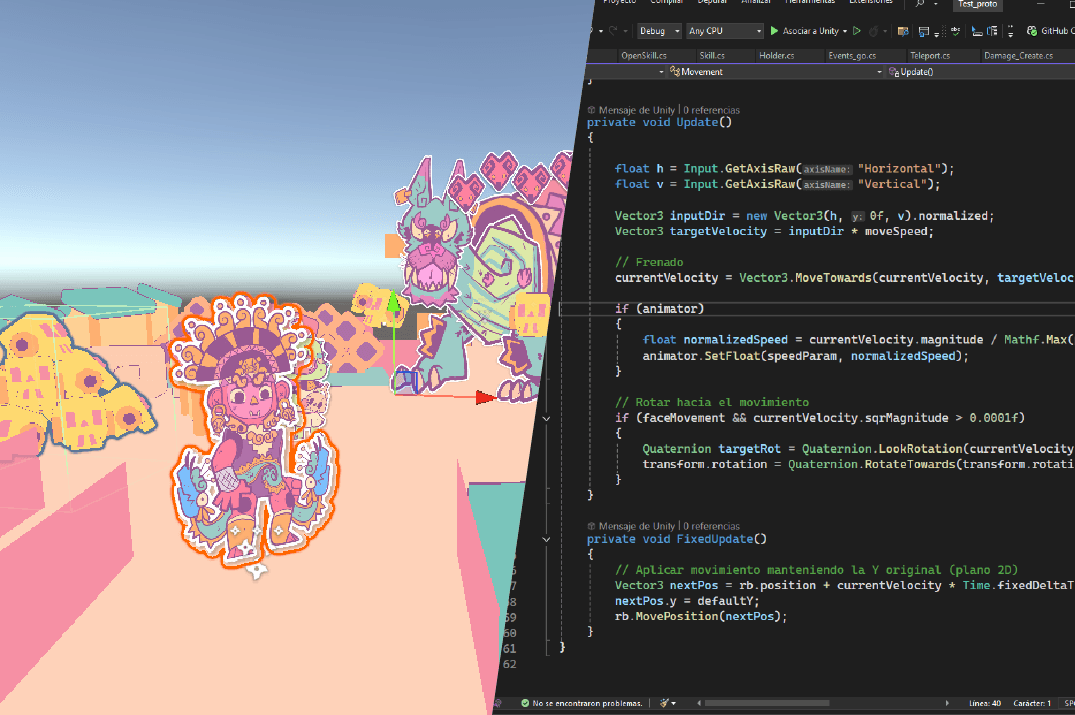The height and width of the screenshot is (715, 1075).
Task: Click the Hot Reload flame icon
Action: click(x=873, y=31)
